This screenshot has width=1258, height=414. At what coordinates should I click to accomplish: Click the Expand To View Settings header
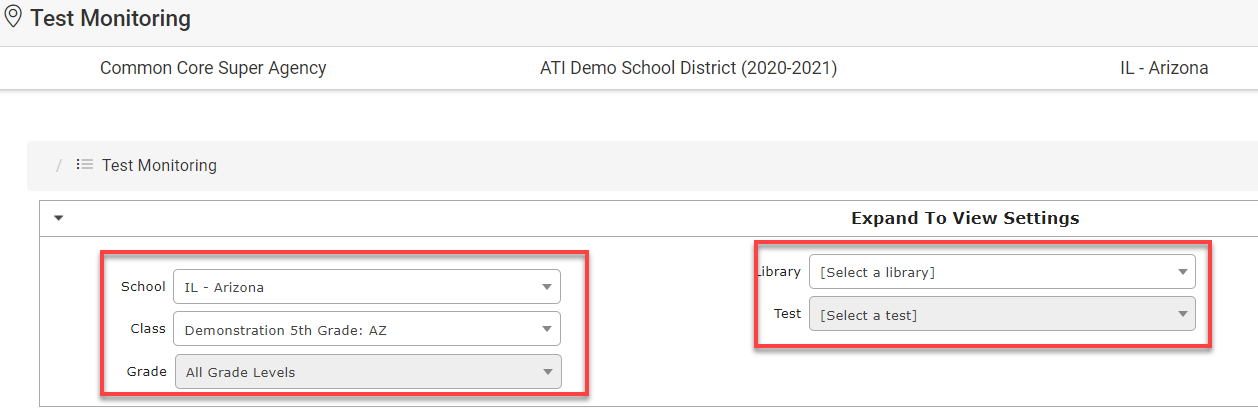(x=965, y=218)
